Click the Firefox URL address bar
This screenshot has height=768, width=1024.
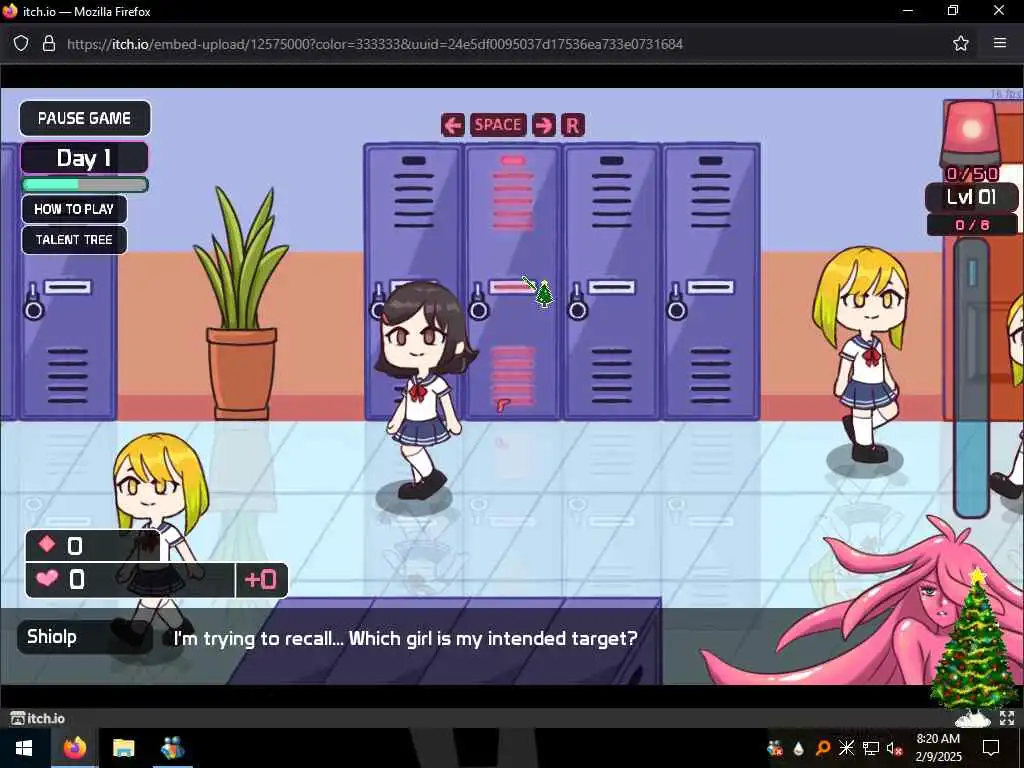(375, 44)
